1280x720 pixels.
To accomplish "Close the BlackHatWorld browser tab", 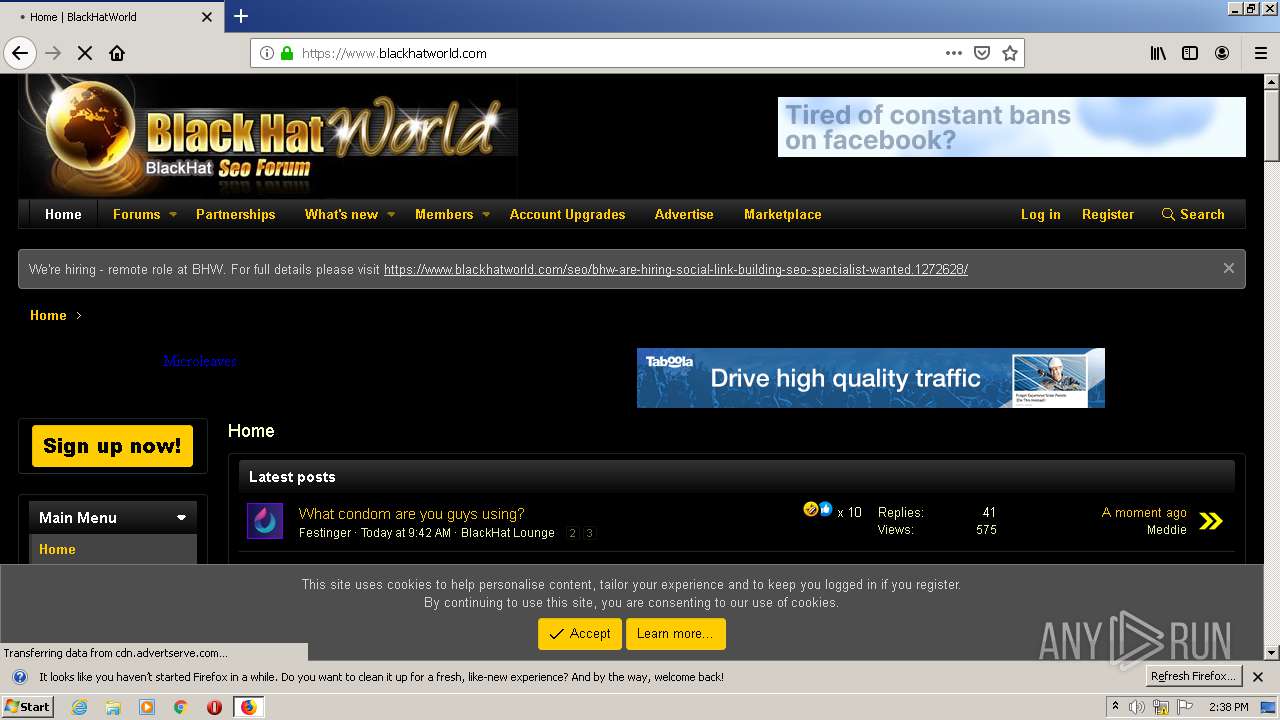I will coord(207,16).
